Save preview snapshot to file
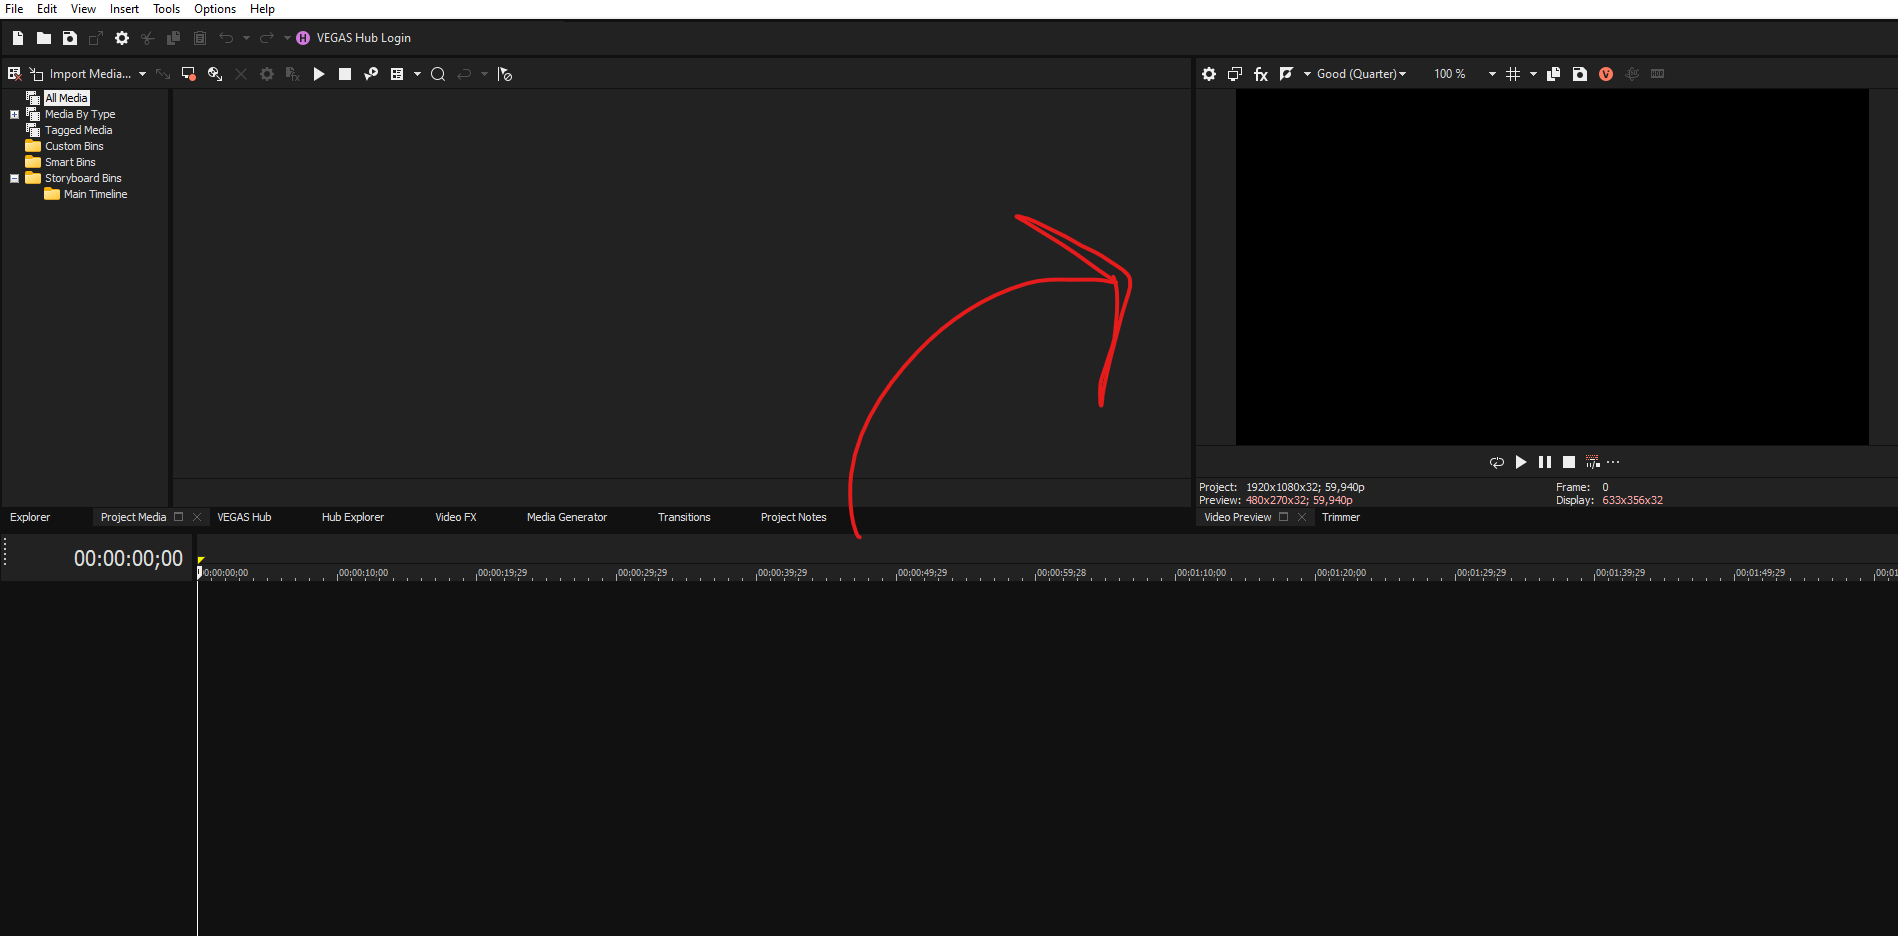 [x=1580, y=74]
